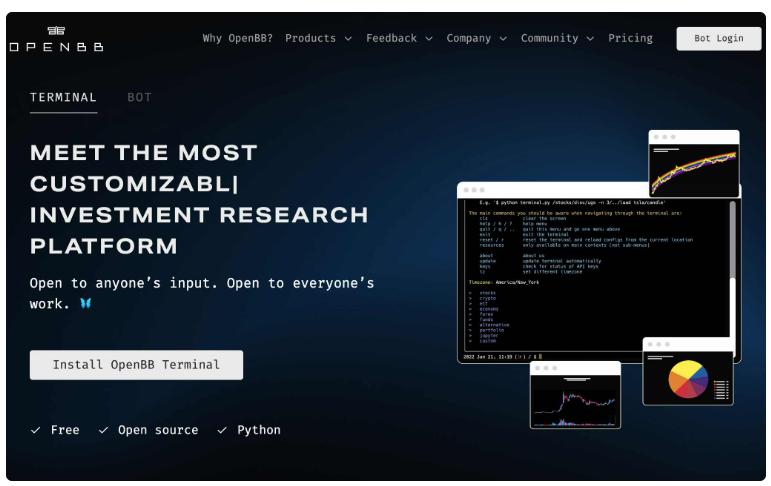Expand the Feedback dropdown menu
The image size is (771, 486).
[x=399, y=38]
